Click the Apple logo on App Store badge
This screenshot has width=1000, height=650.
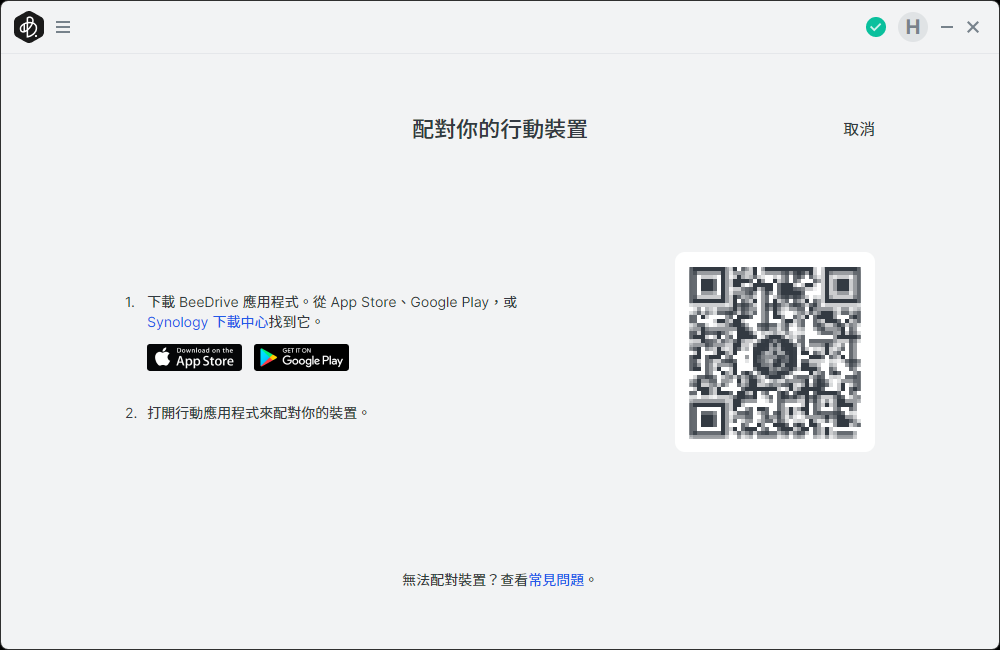pyautogui.click(x=163, y=358)
